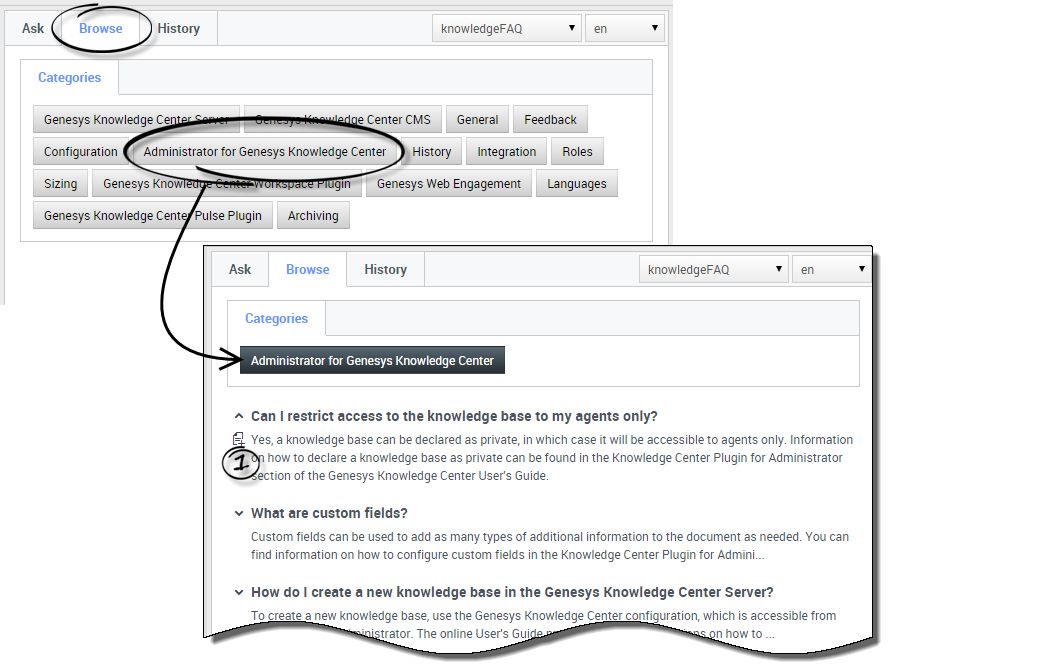Click the Integration category button

tap(506, 152)
